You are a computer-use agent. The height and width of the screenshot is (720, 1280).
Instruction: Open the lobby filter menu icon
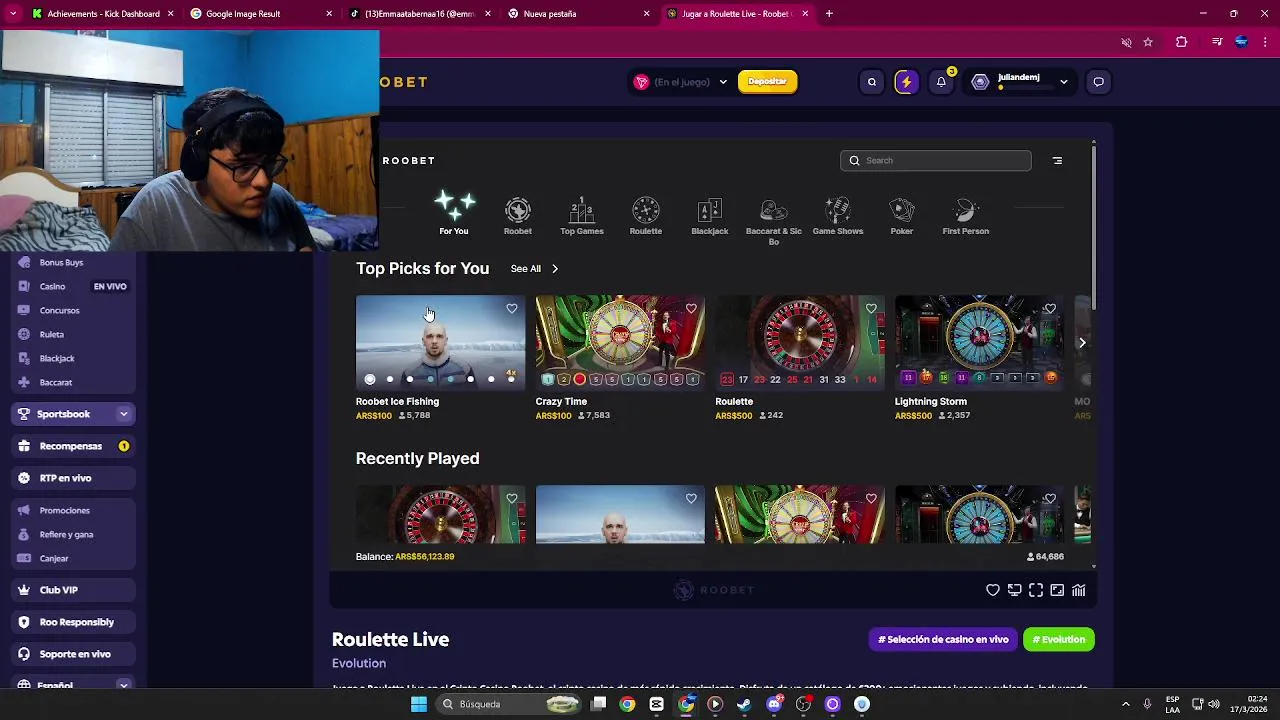[x=1057, y=160]
